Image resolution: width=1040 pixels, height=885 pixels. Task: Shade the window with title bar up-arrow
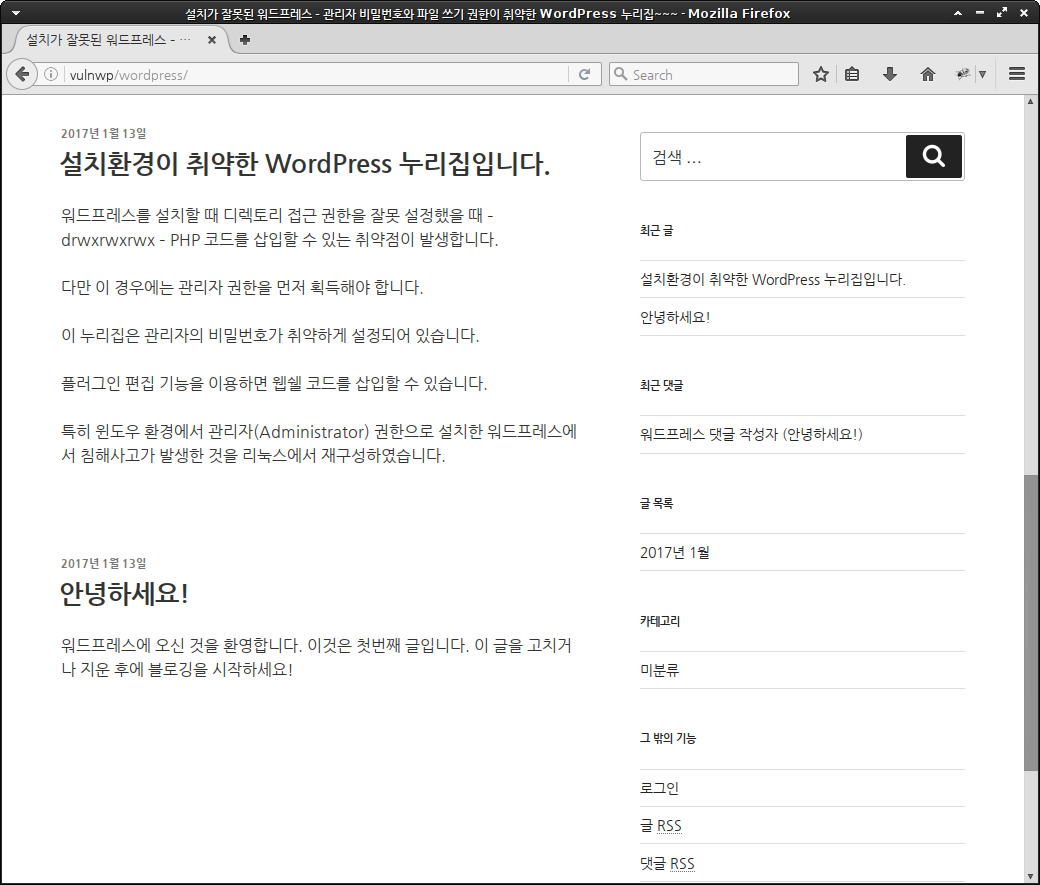click(x=958, y=13)
